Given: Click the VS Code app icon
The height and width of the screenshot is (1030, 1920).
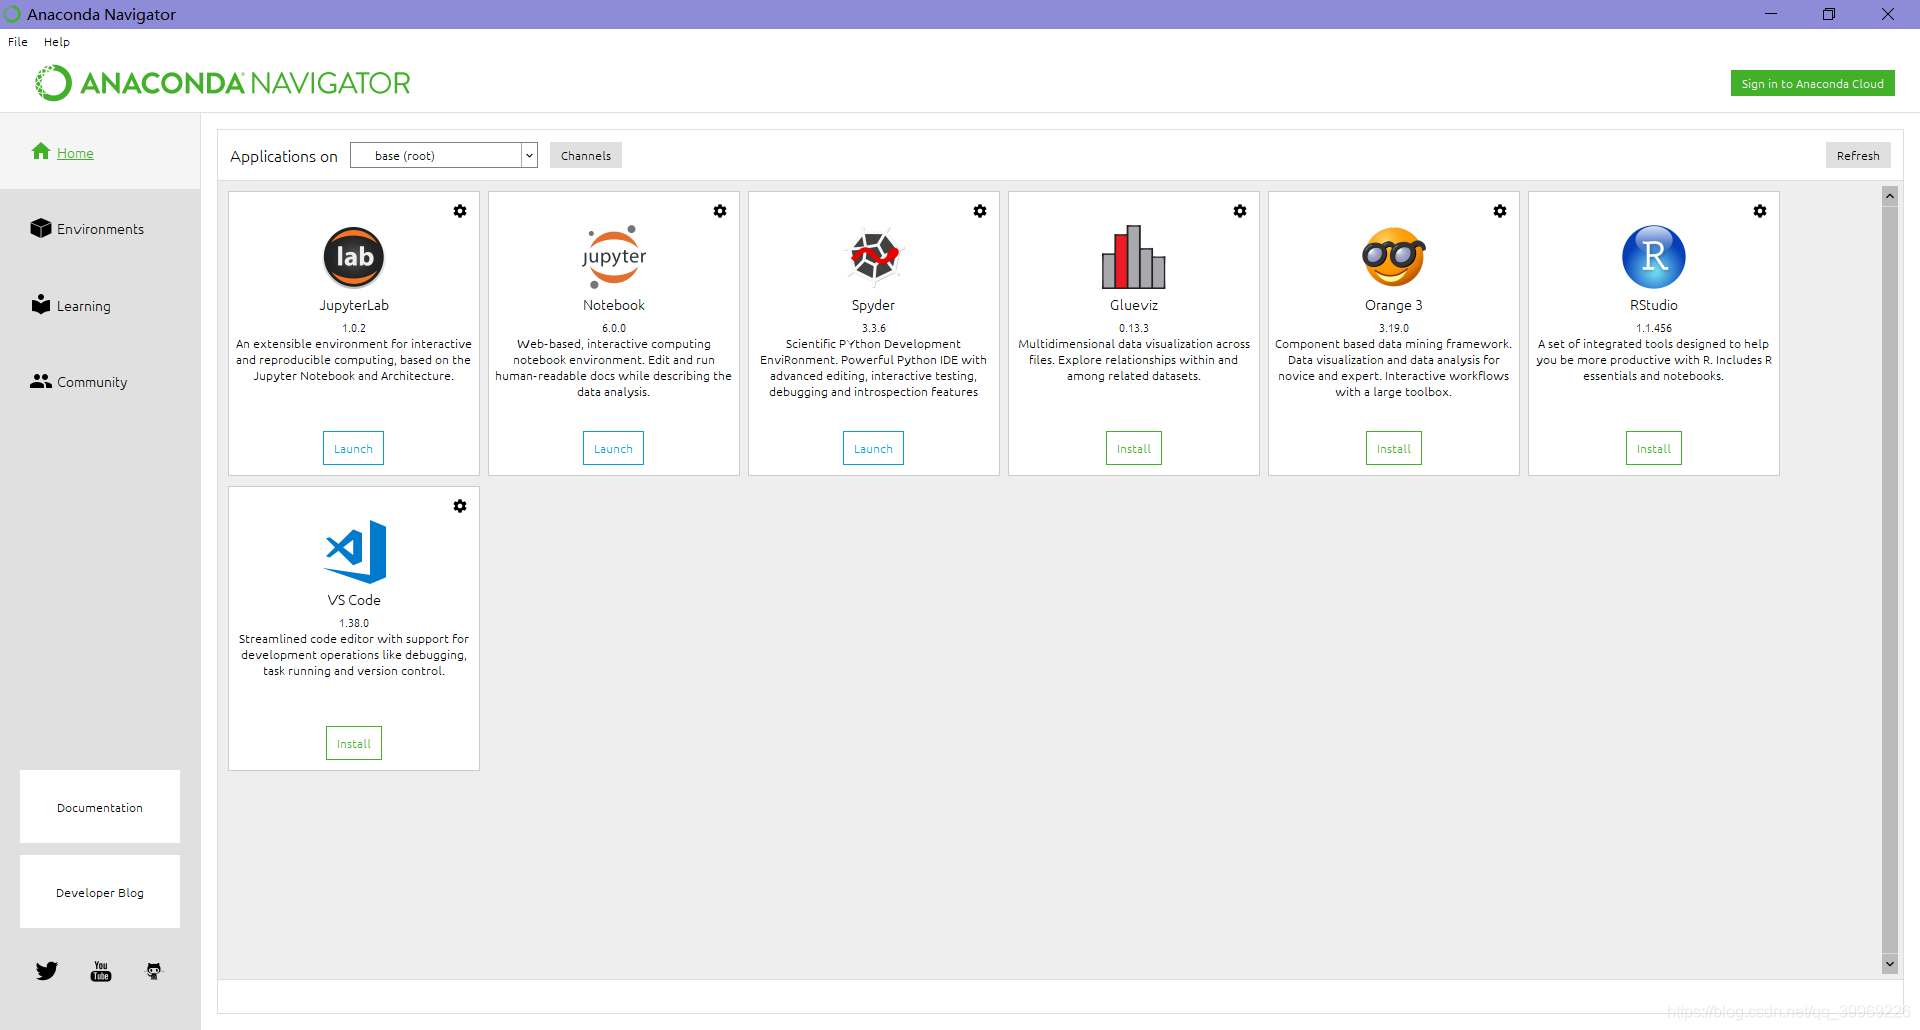Looking at the screenshot, I should coord(356,552).
